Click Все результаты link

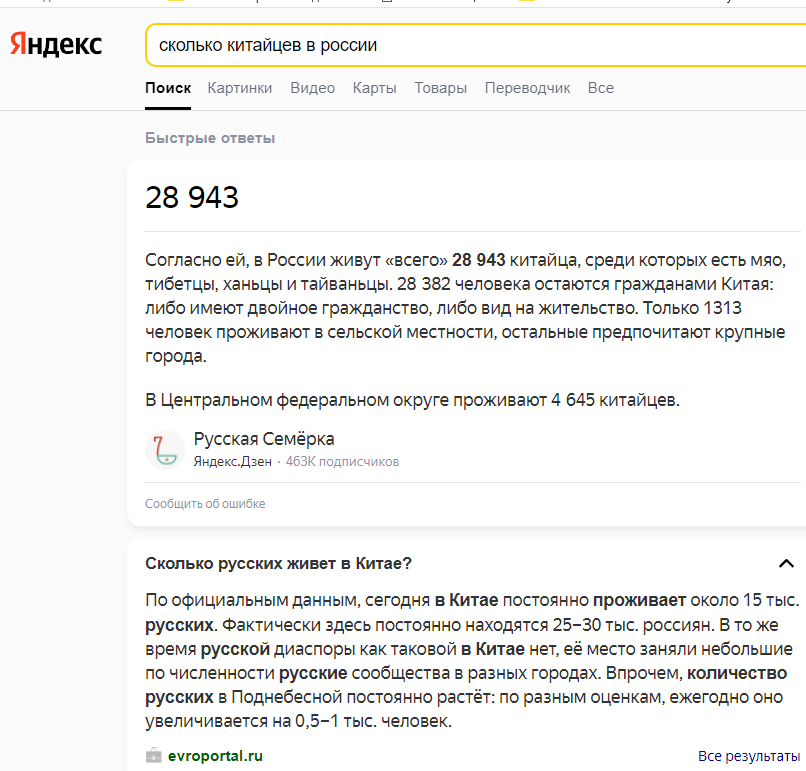[x=749, y=756]
